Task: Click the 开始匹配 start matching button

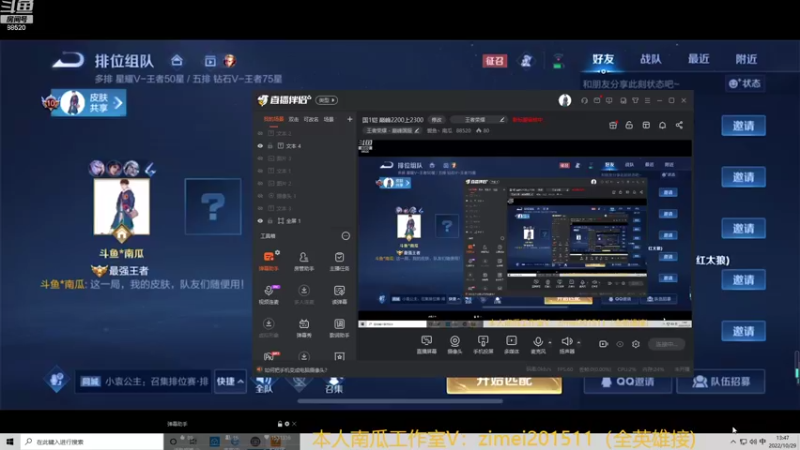Action: (504, 384)
